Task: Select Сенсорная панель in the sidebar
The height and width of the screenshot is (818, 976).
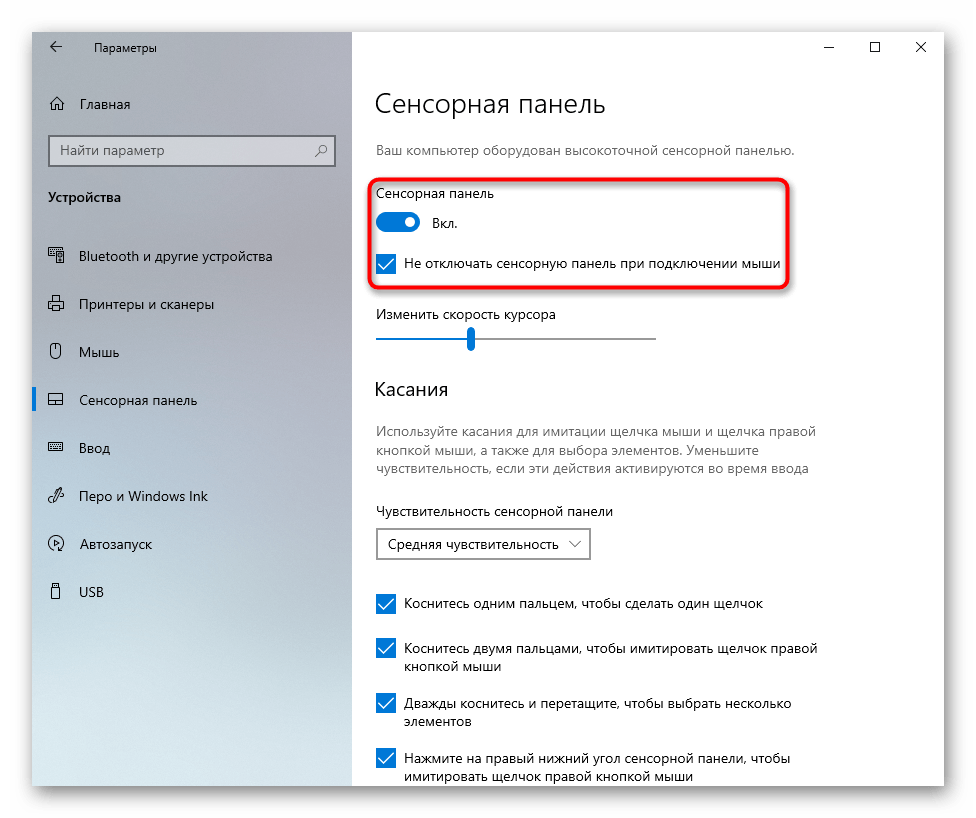Action: [x=138, y=400]
